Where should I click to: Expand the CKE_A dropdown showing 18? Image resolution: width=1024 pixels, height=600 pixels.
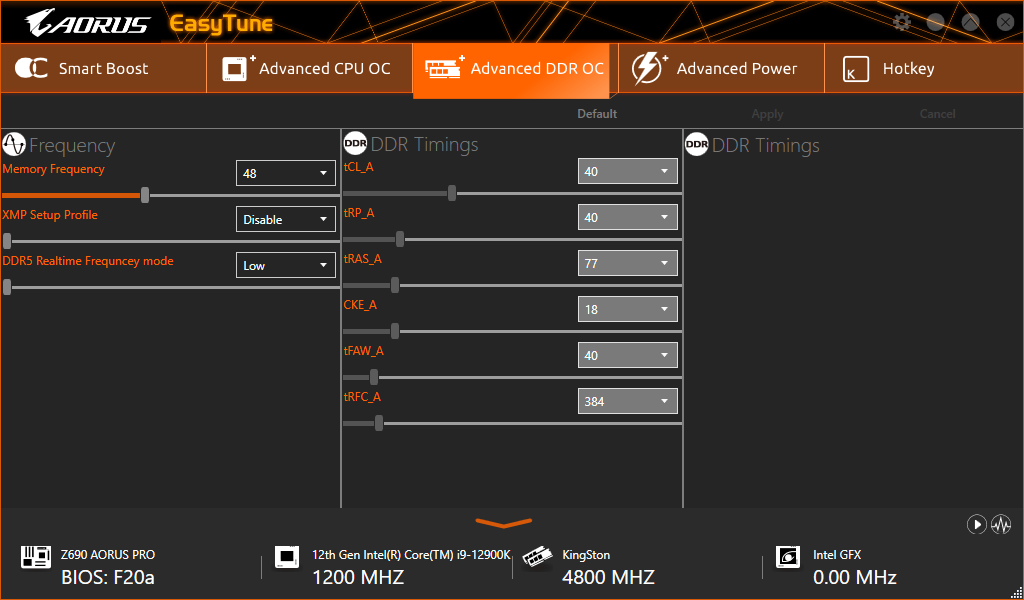tap(628, 309)
